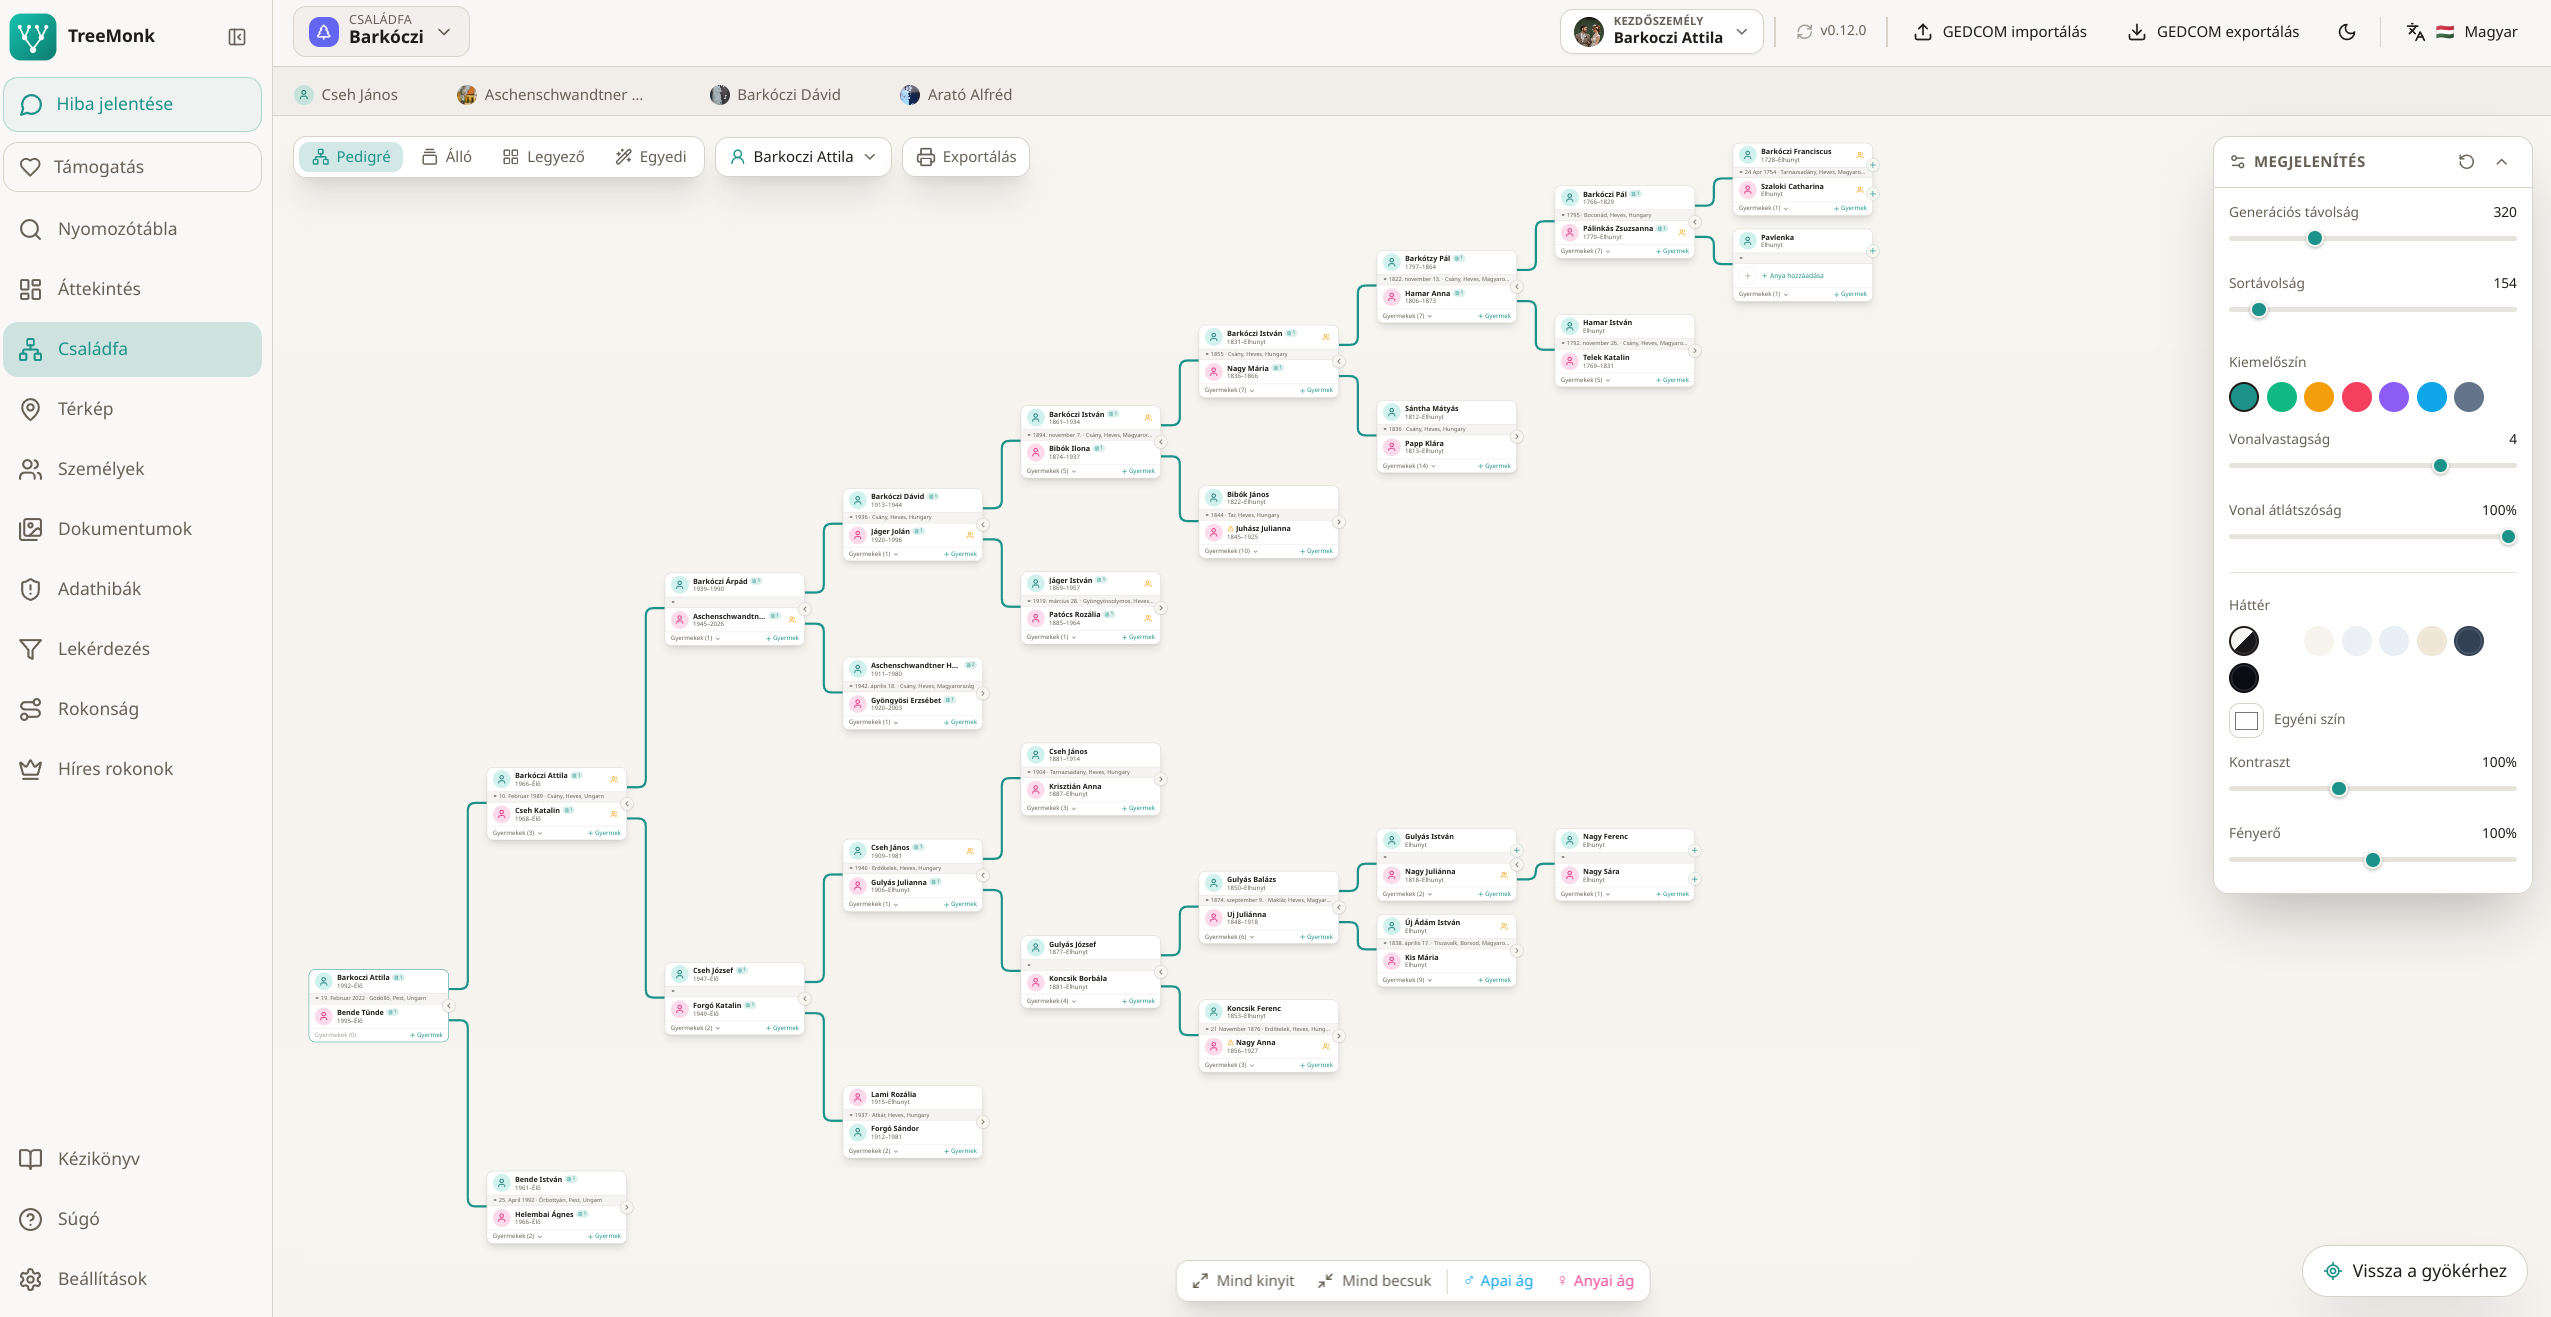Open the language translation icon
2551x1317 pixels.
click(2415, 32)
